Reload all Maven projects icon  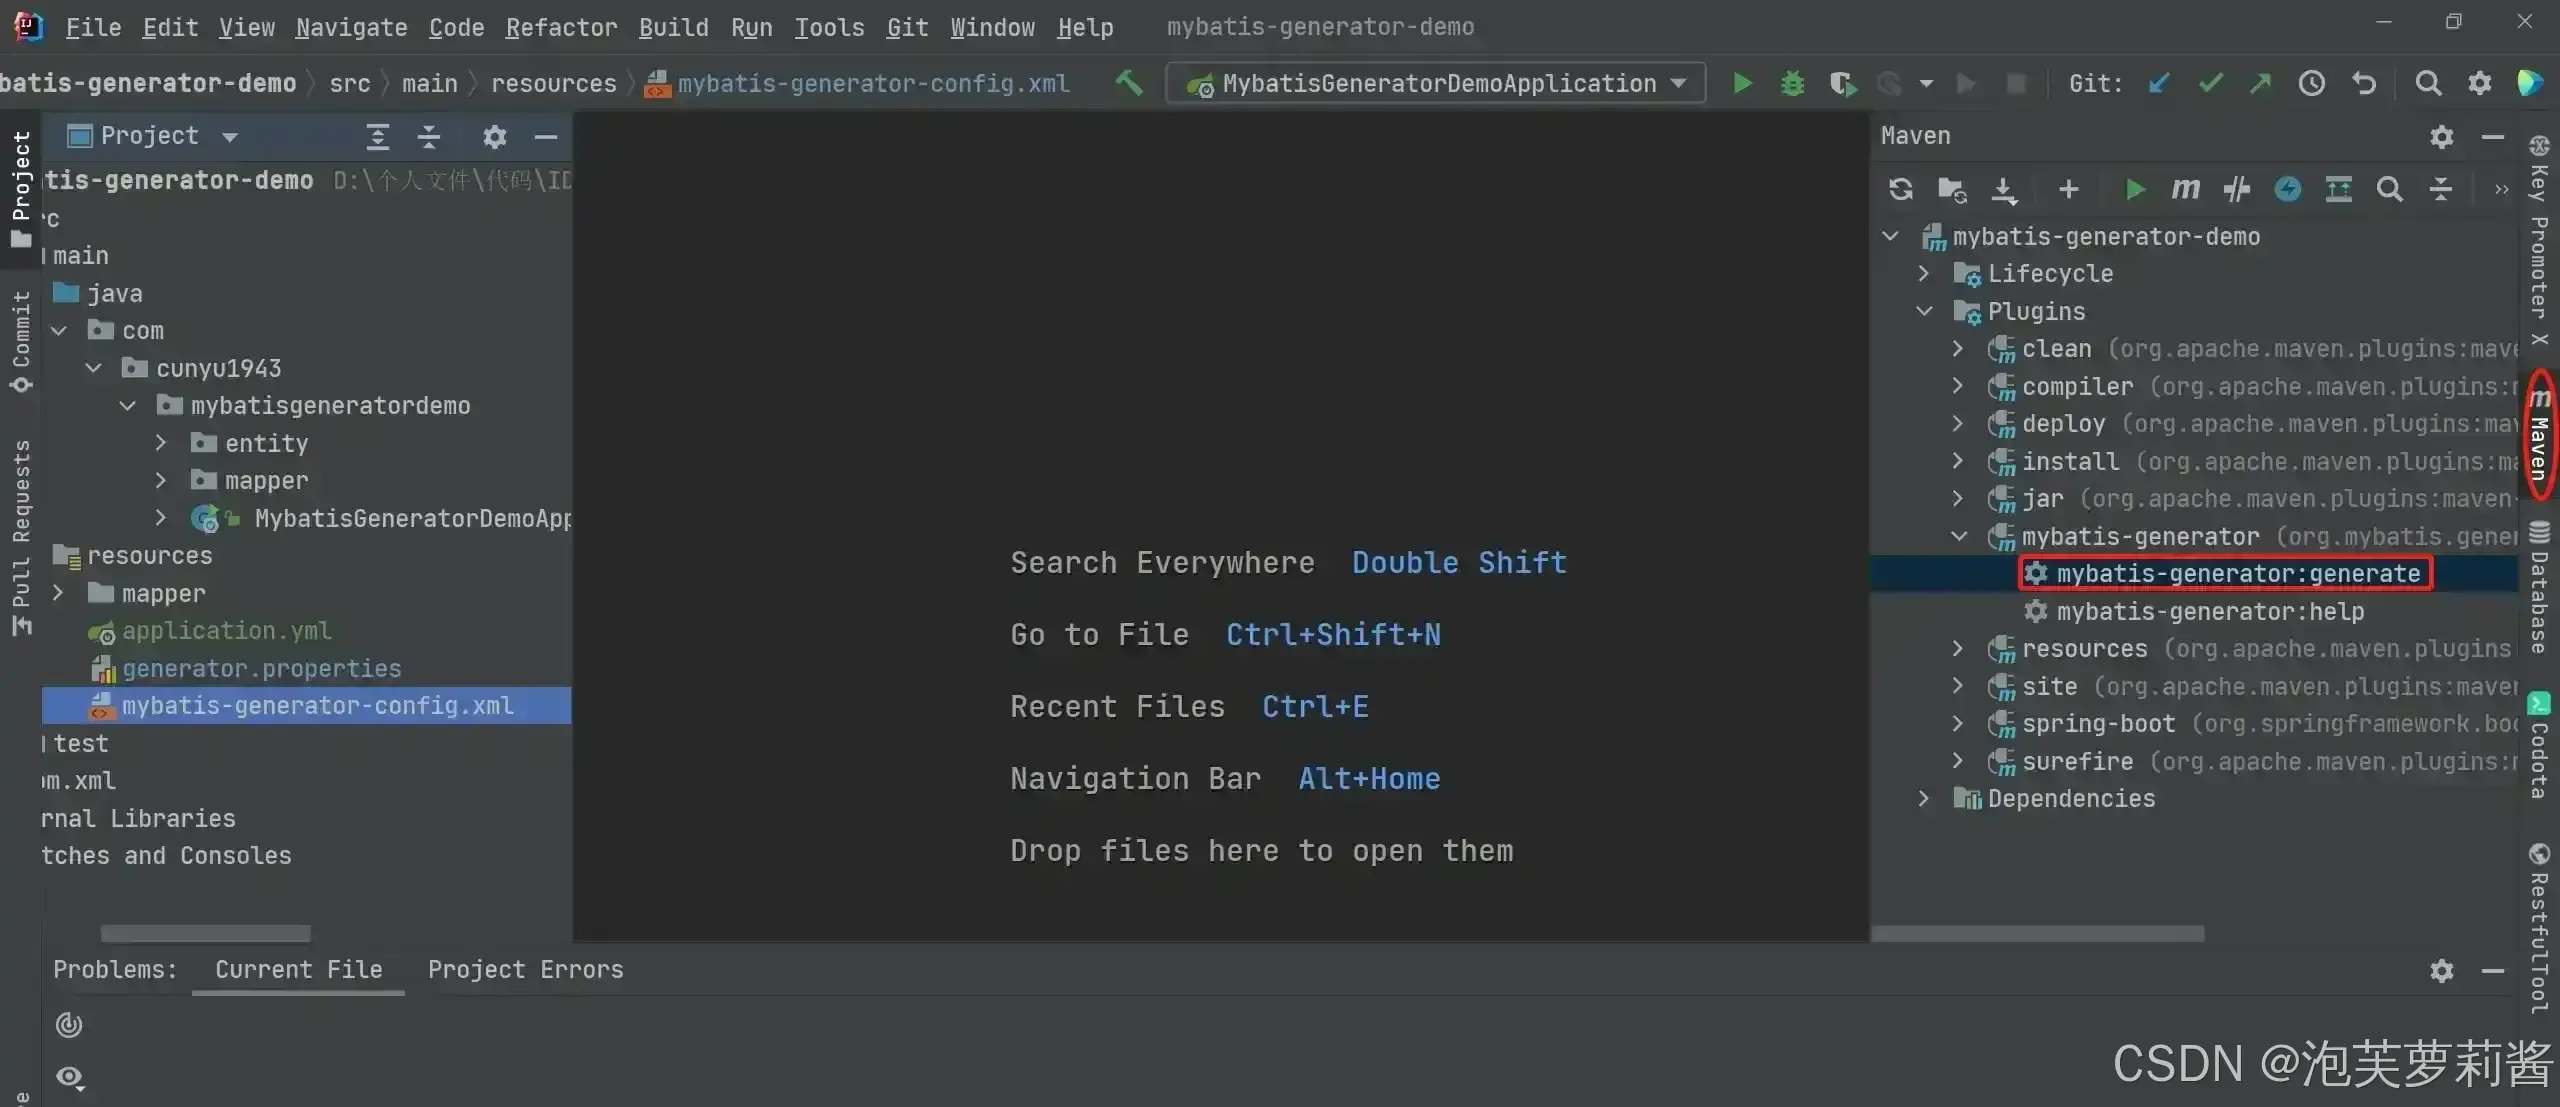1900,189
